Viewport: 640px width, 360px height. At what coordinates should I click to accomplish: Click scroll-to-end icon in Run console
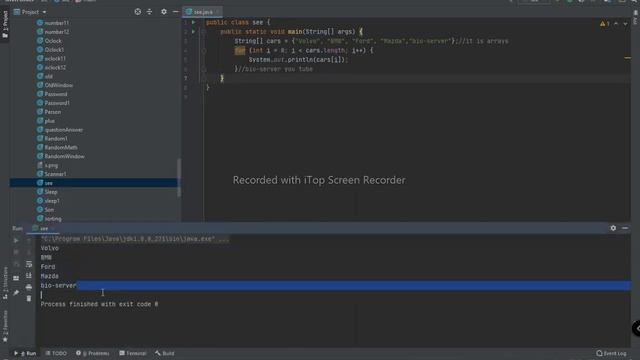tap(29, 276)
